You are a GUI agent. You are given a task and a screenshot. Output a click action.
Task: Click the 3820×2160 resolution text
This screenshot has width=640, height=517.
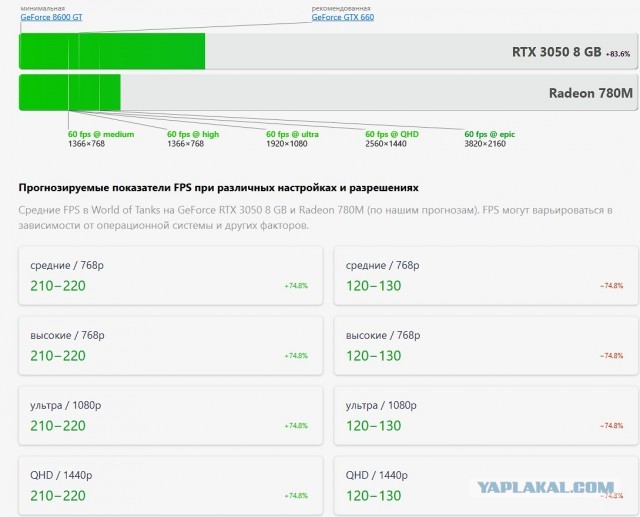click(485, 144)
